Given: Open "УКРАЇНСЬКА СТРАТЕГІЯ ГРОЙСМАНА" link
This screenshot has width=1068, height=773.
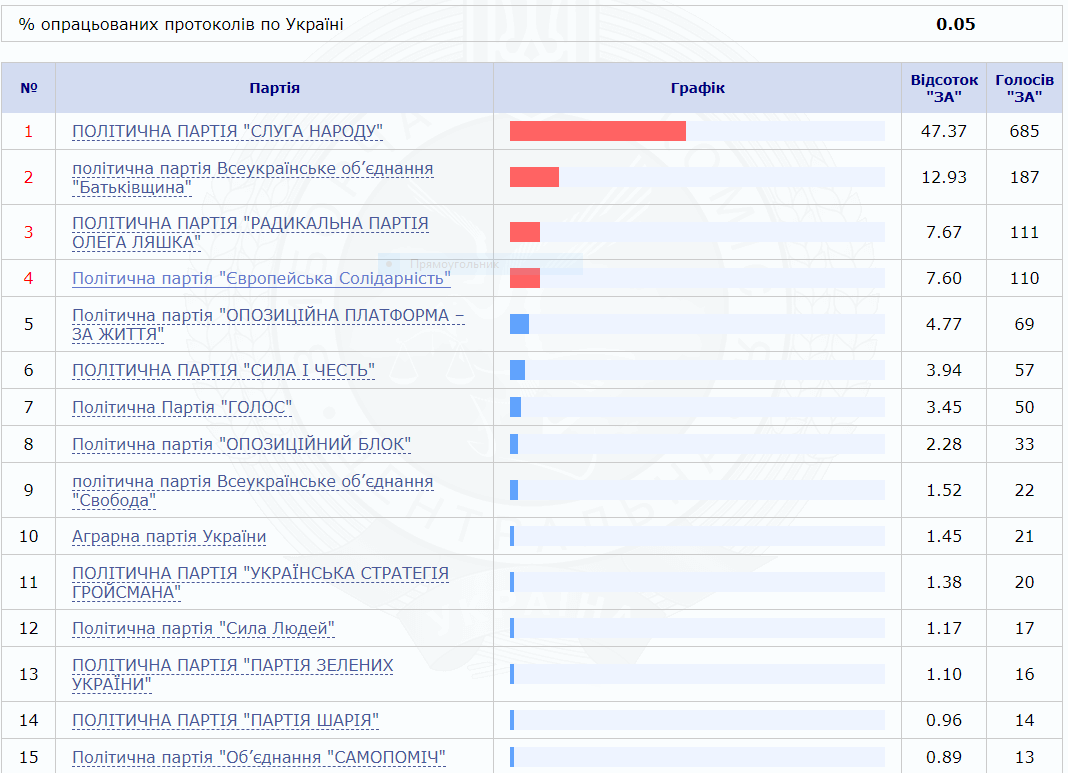Looking at the screenshot, I should [x=260, y=574].
